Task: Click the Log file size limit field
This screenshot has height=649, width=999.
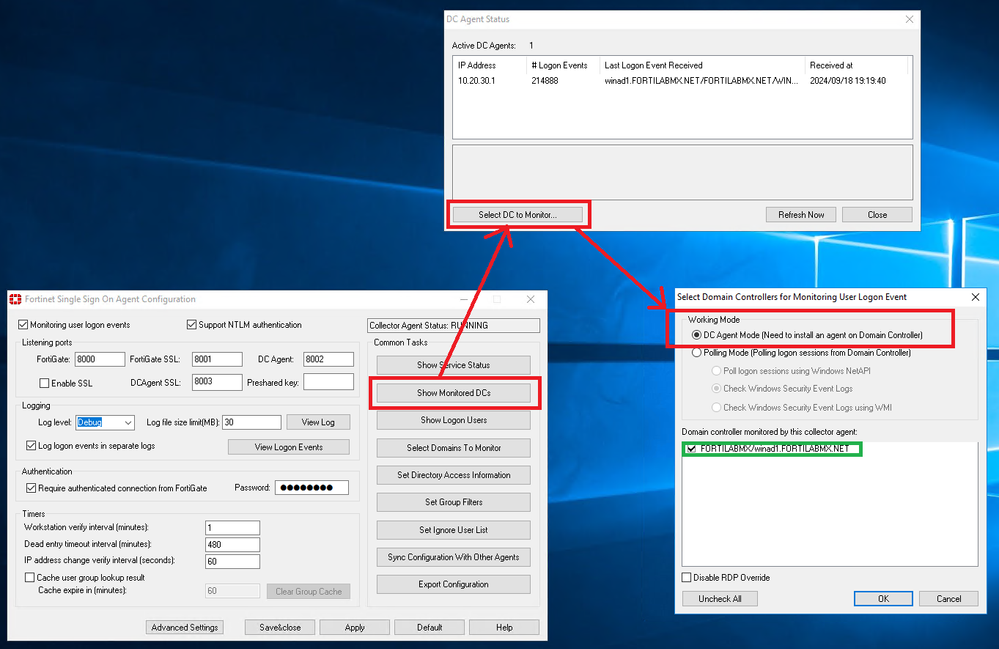Action: [x=252, y=422]
